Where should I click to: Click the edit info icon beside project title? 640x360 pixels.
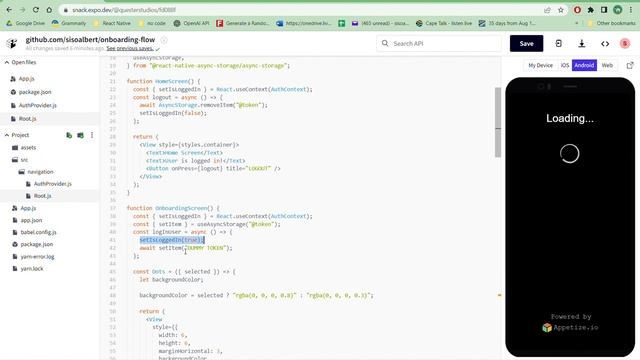click(x=164, y=40)
